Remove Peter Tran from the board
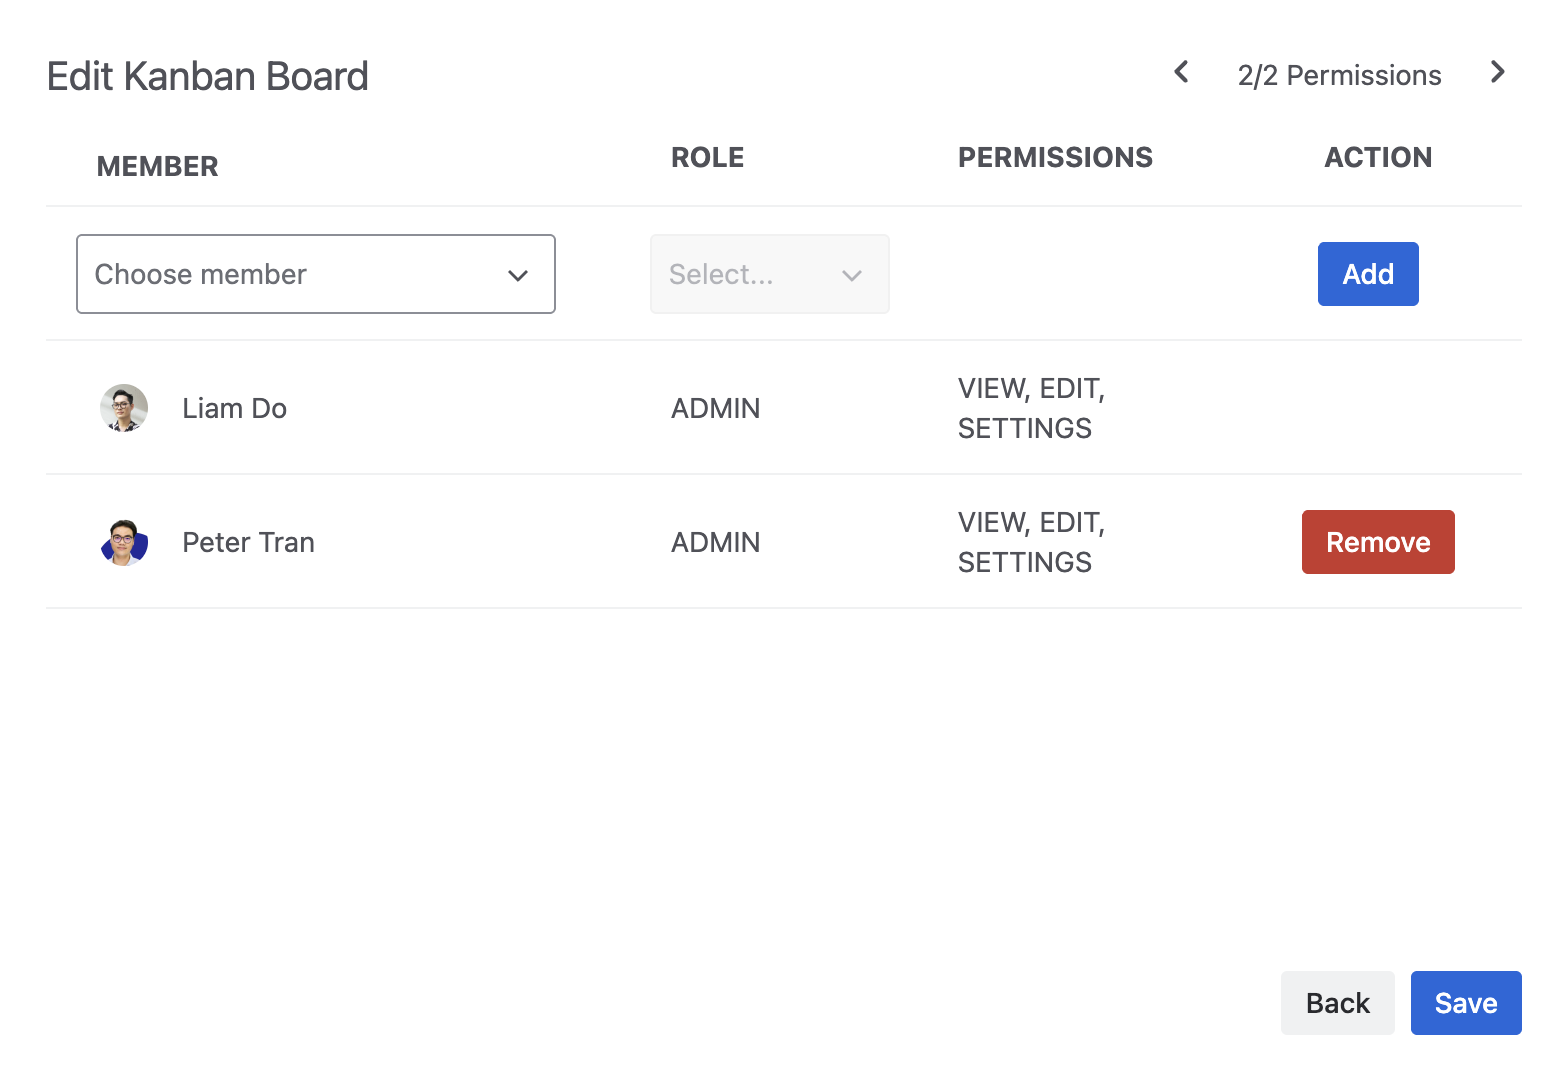 1377,542
